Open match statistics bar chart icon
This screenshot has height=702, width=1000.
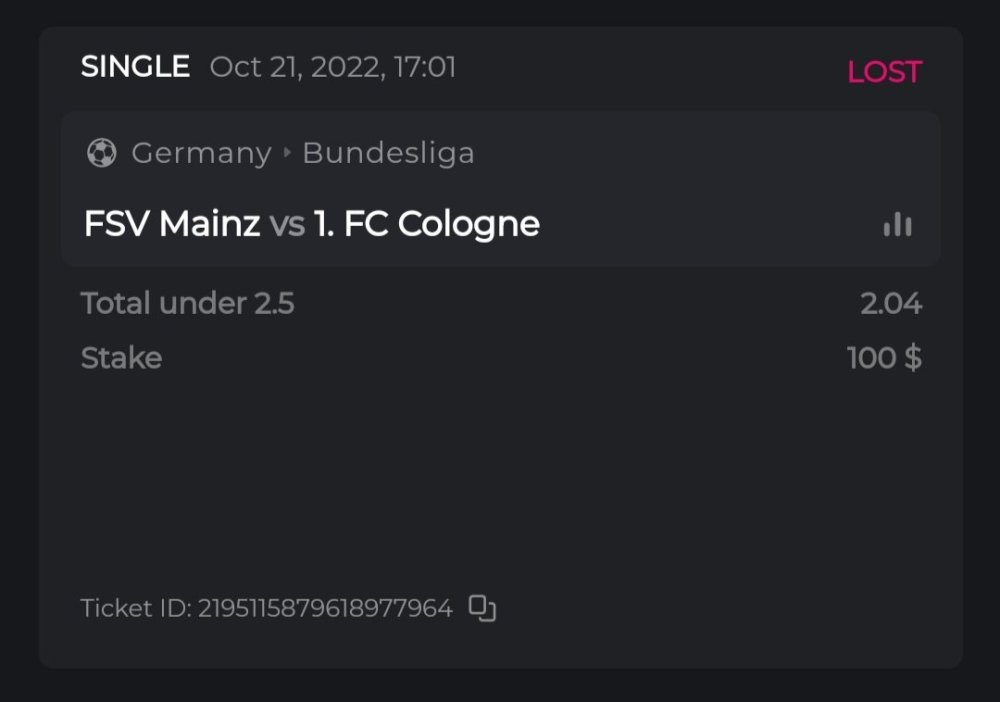898,224
